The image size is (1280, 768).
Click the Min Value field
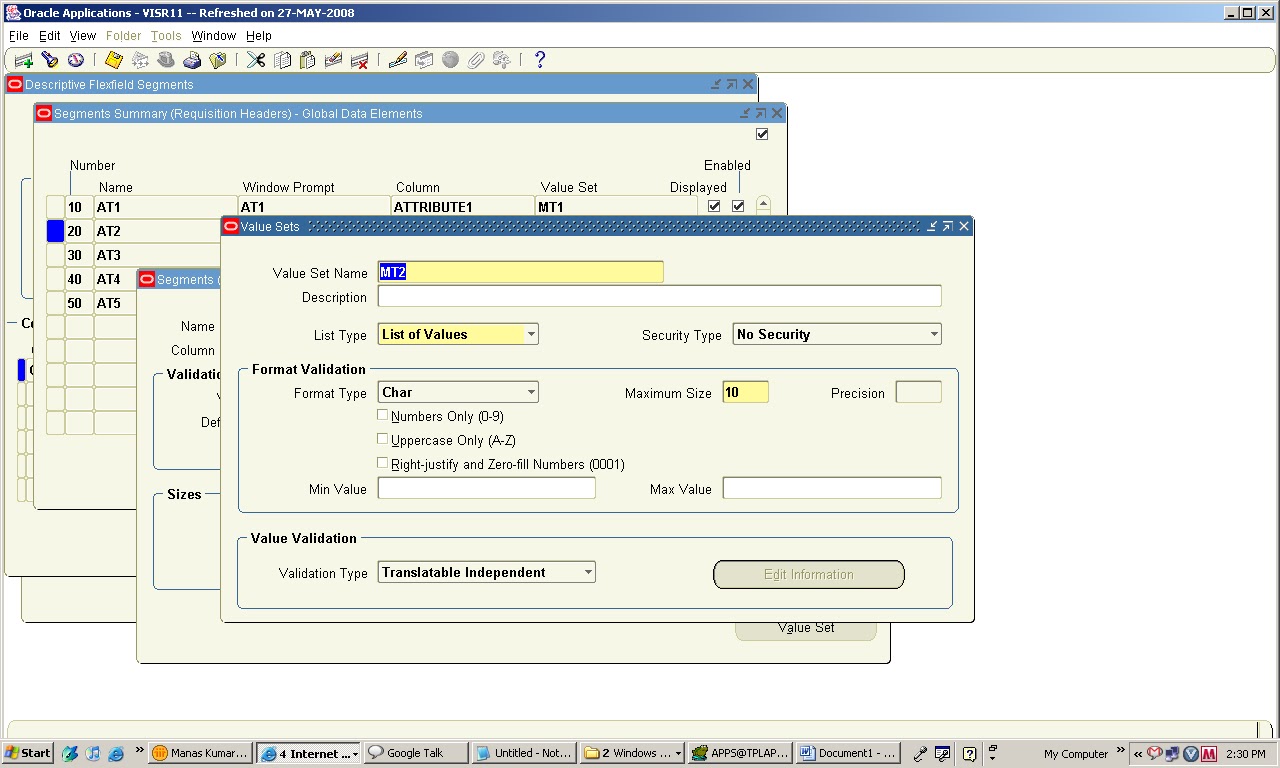(x=486, y=488)
